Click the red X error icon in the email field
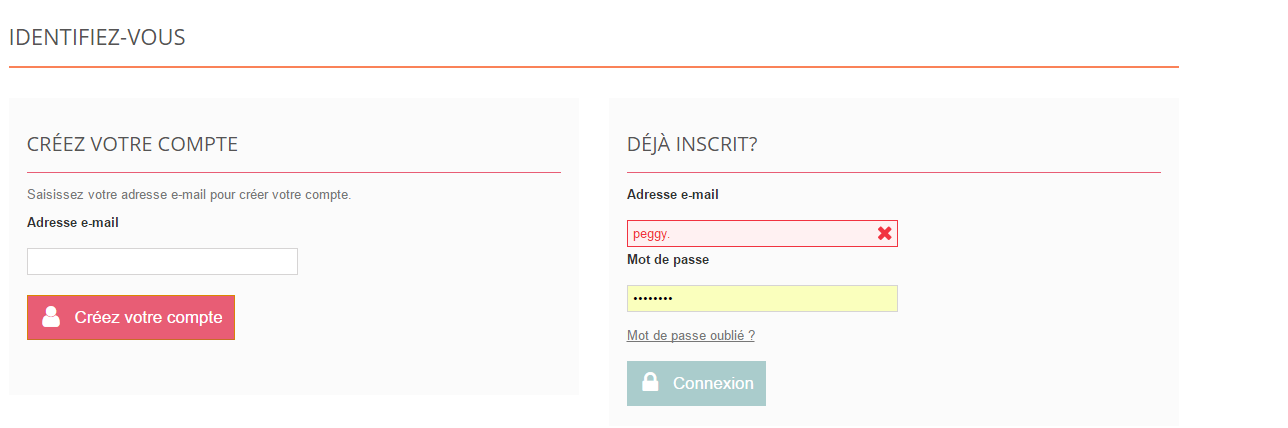This screenshot has height=428, width=1288. 884,233
